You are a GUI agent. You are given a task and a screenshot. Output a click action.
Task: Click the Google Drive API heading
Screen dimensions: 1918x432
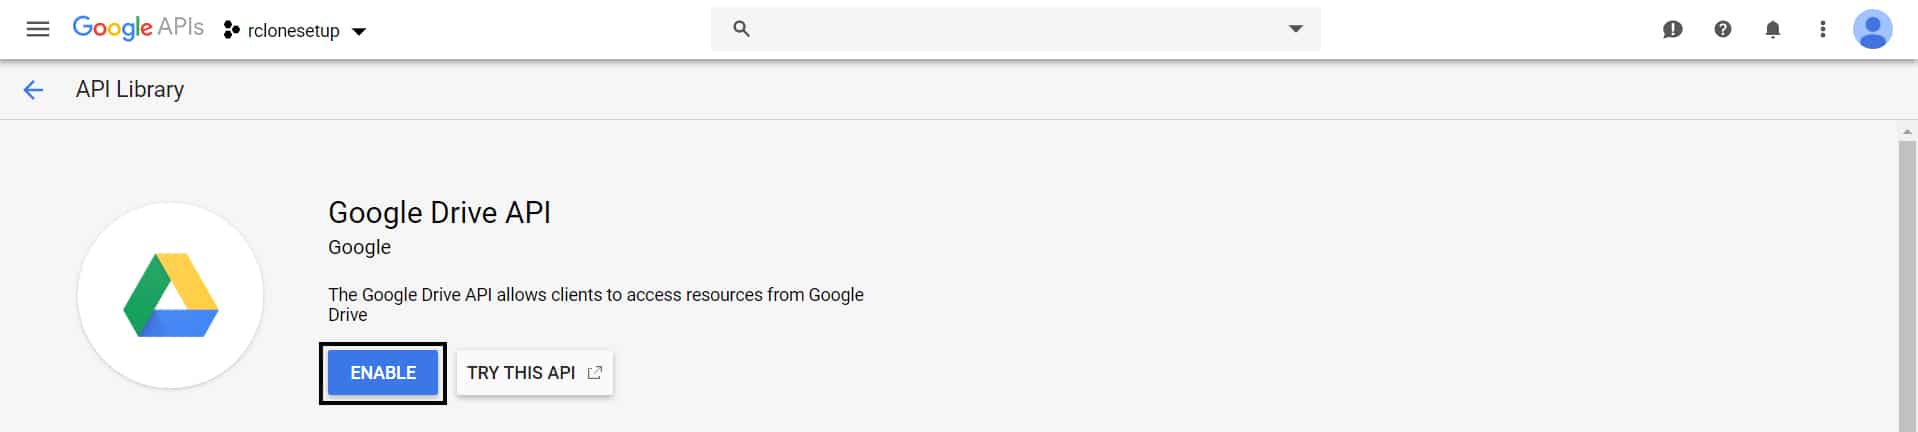point(439,212)
